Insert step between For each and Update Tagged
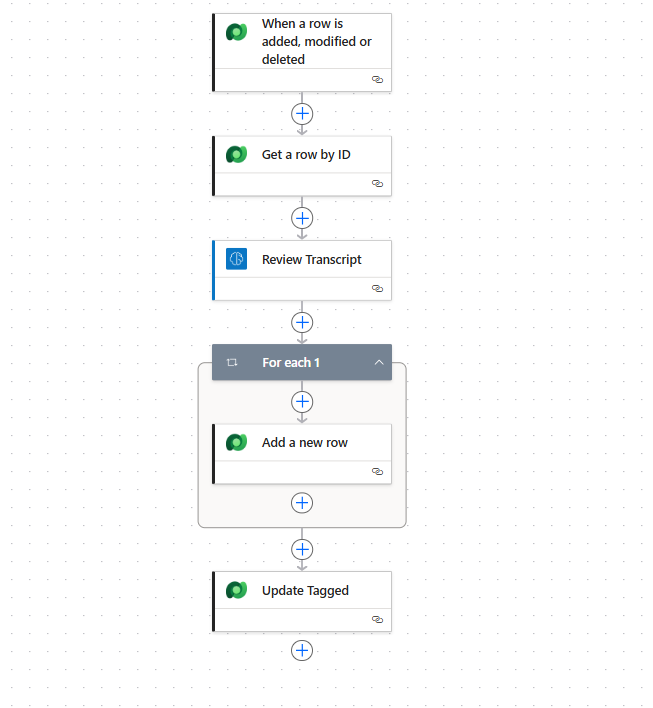This screenshot has height=708, width=653. (x=302, y=549)
